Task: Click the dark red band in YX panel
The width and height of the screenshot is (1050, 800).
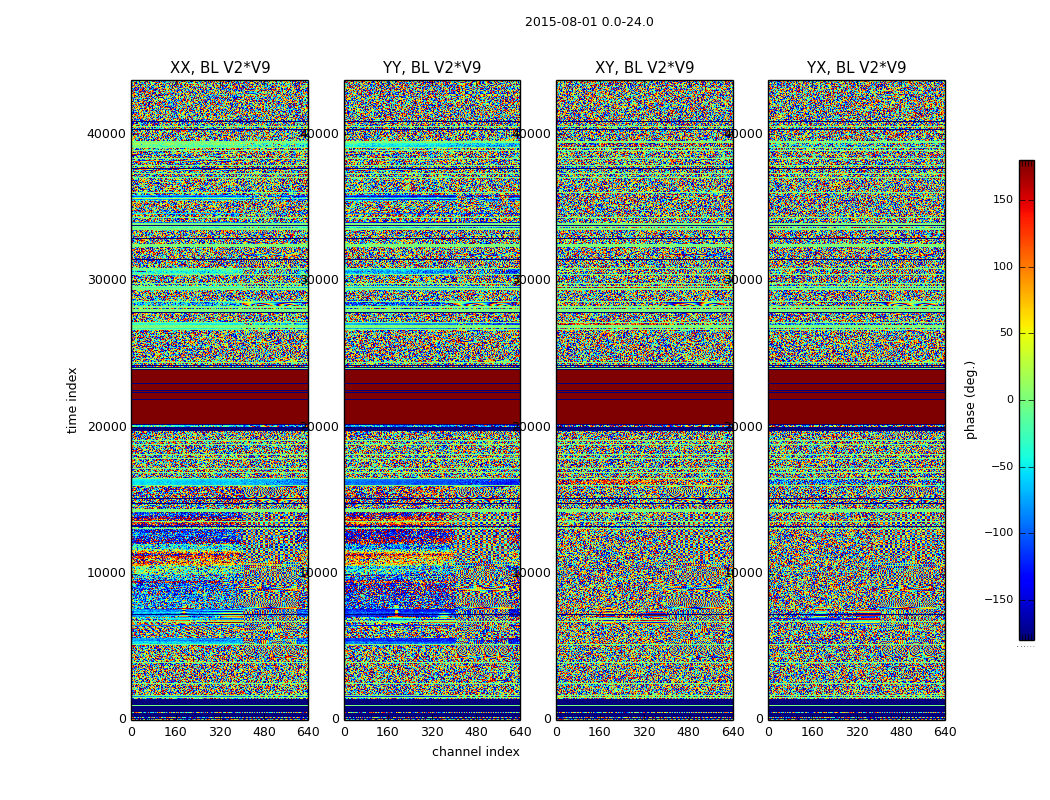Action: coord(857,396)
